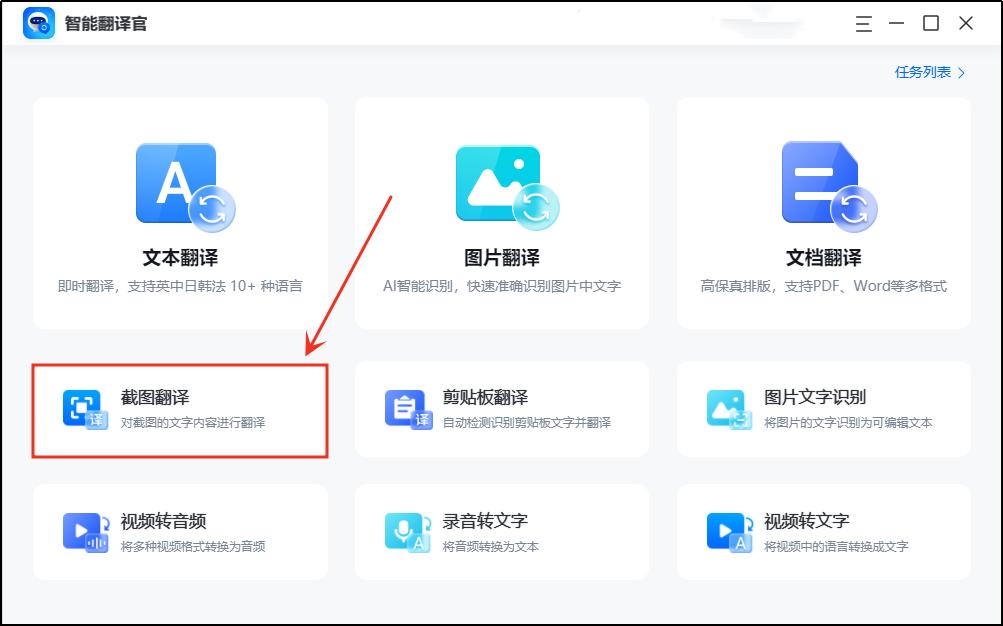
Task: Click the 智能翻译官 app logo
Action: click(x=39, y=22)
